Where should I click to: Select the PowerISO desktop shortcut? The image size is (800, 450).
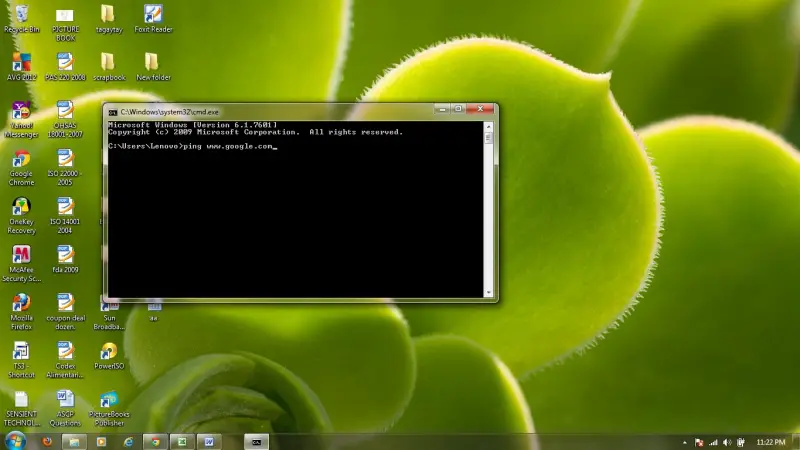click(109, 356)
